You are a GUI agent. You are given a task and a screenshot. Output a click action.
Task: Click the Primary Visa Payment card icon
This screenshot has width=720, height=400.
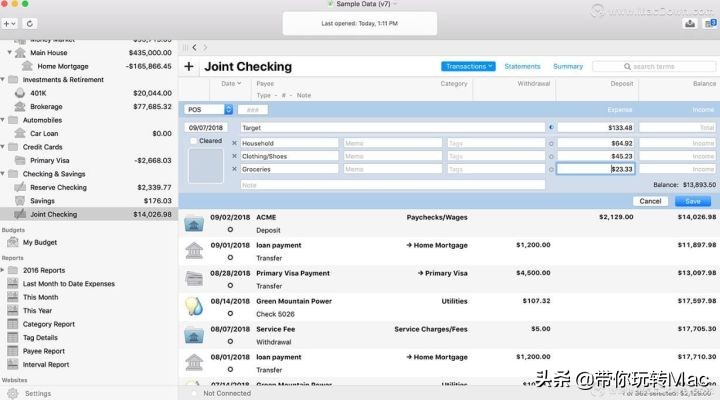[x=194, y=279]
